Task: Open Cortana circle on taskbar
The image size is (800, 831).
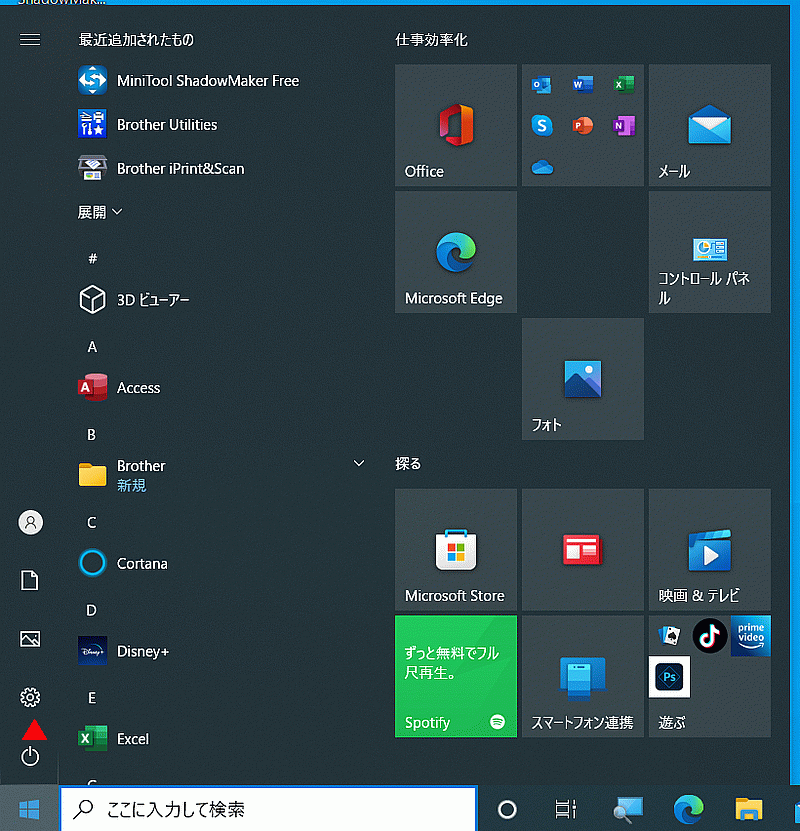Action: click(x=507, y=809)
